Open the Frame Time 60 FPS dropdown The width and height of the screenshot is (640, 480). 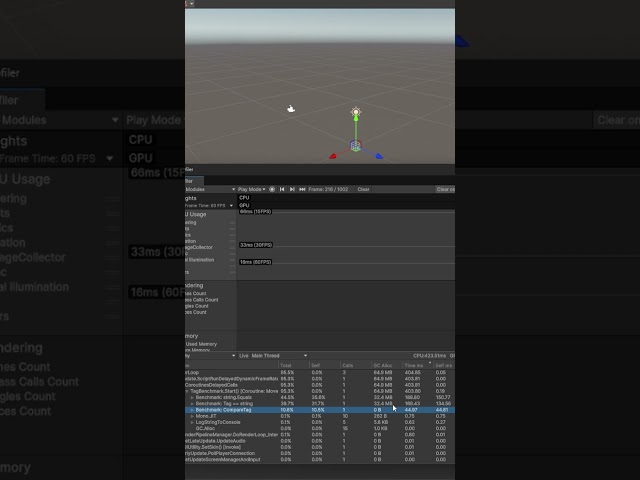pos(209,205)
